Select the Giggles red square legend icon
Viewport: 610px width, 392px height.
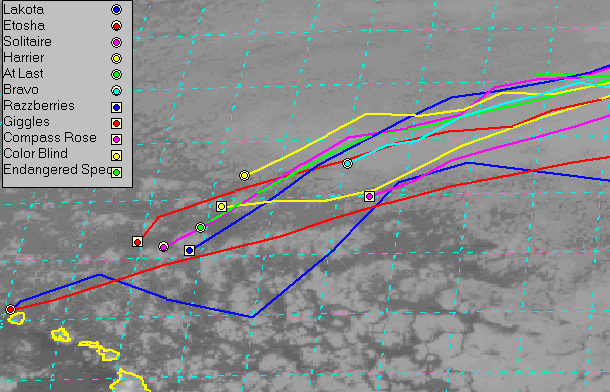pos(116,123)
